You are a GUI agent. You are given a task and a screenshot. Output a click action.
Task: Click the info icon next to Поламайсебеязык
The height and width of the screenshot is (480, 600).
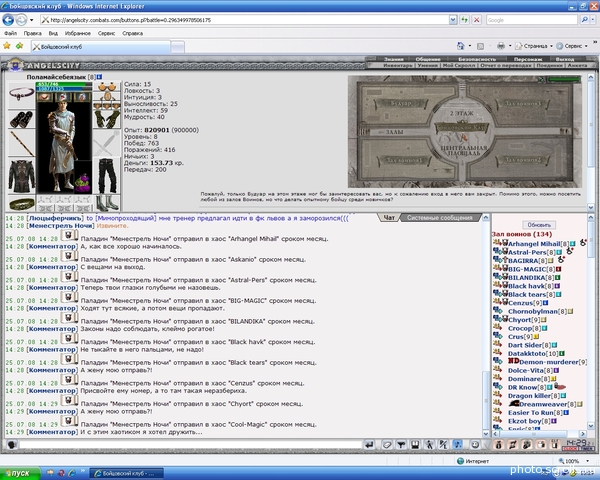coord(99,77)
